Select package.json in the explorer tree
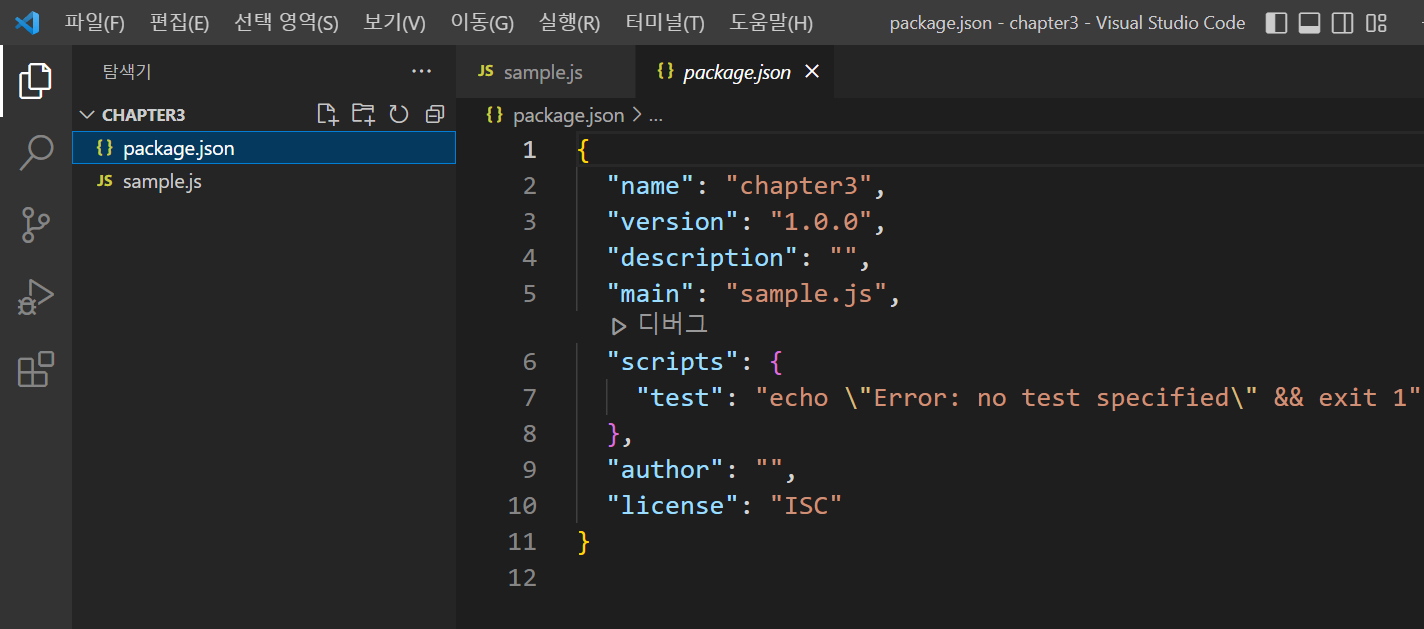The width and height of the screenshot is (1424, 629). click(264, 148)
